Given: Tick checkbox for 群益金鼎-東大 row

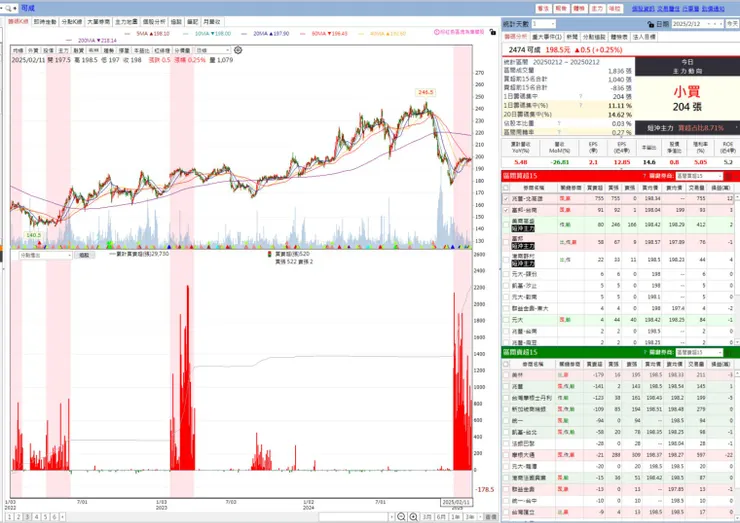Looking at the screenshot, I should click(506, 308).
